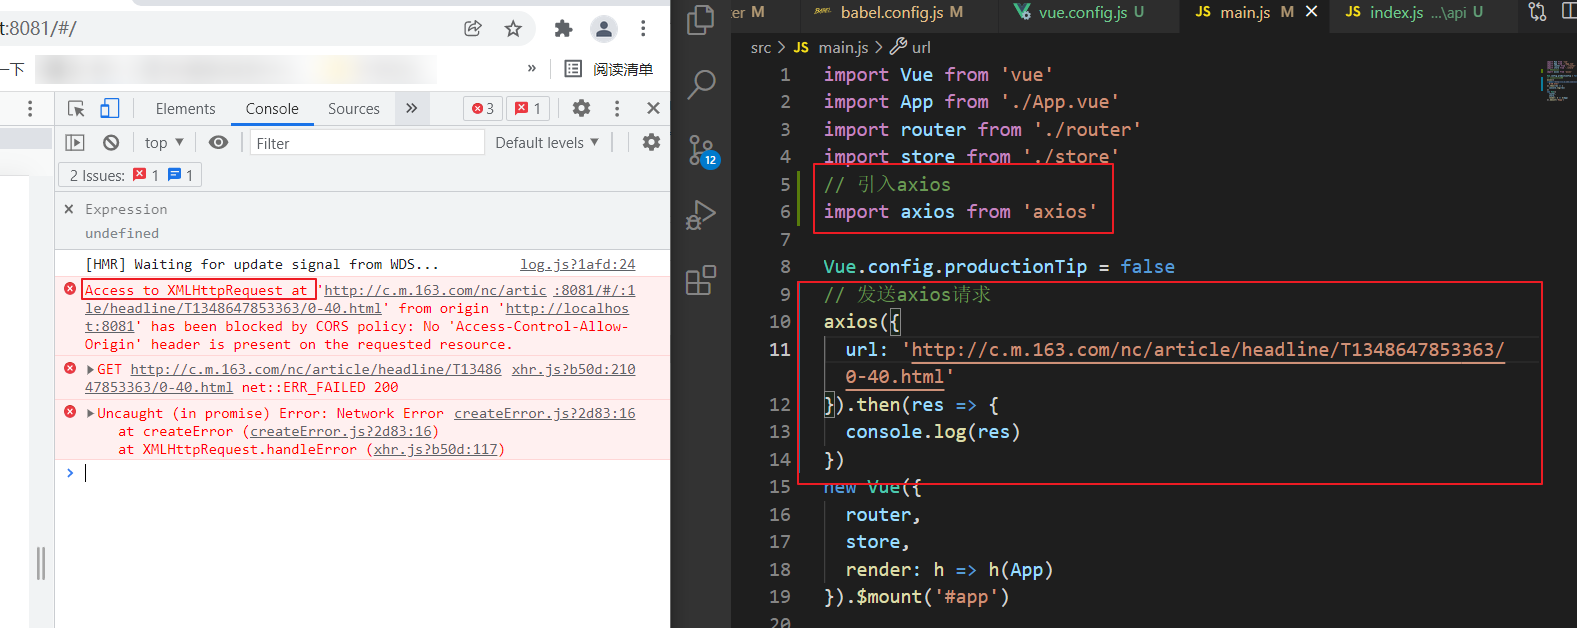
Task: Click 'console.log(res)' in the code
Action: (933, 432)
